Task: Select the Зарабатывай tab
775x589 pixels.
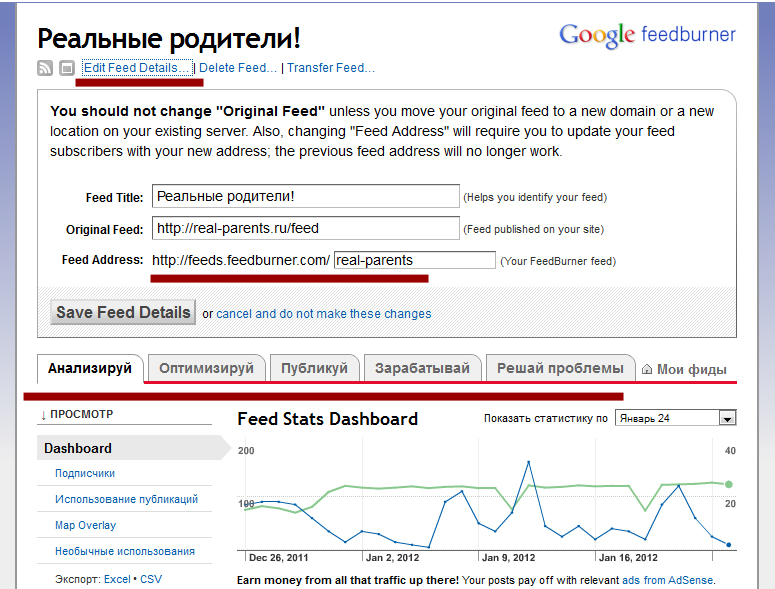Action: coord(422,368)
